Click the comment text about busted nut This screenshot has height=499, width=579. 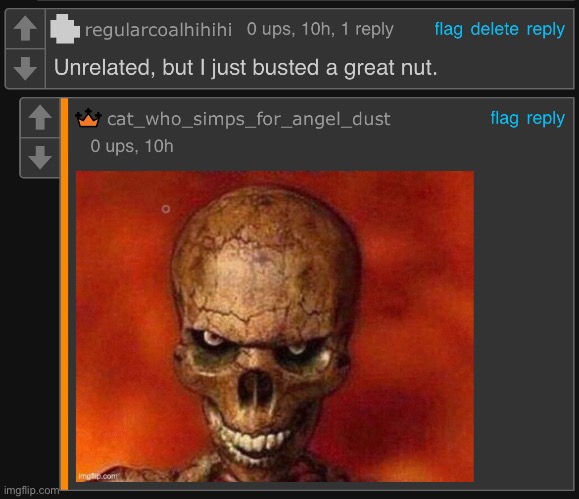[x=246, y=68]
